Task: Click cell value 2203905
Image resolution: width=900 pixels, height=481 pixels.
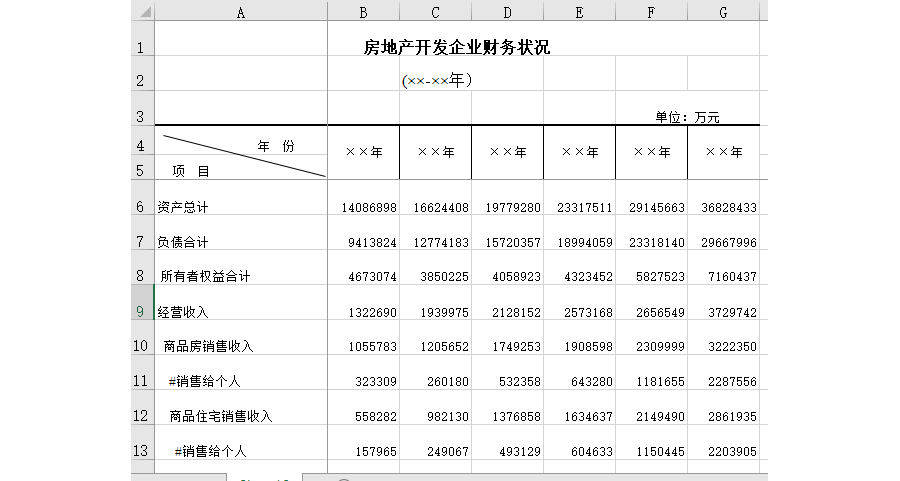Action: (x=732, y=452)
